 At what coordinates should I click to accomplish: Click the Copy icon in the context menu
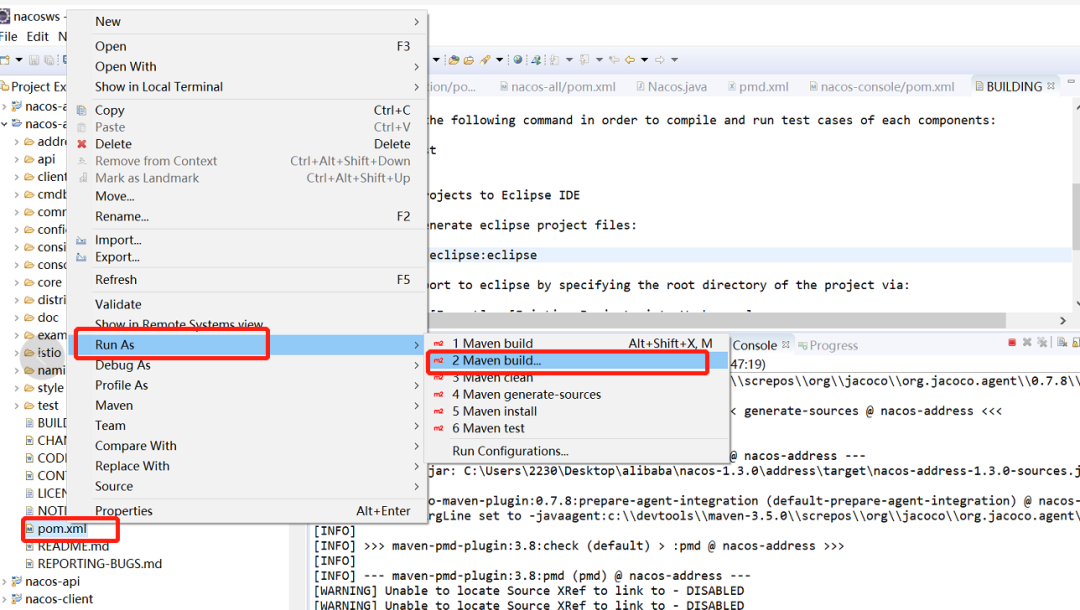click(x=81, y=110)
